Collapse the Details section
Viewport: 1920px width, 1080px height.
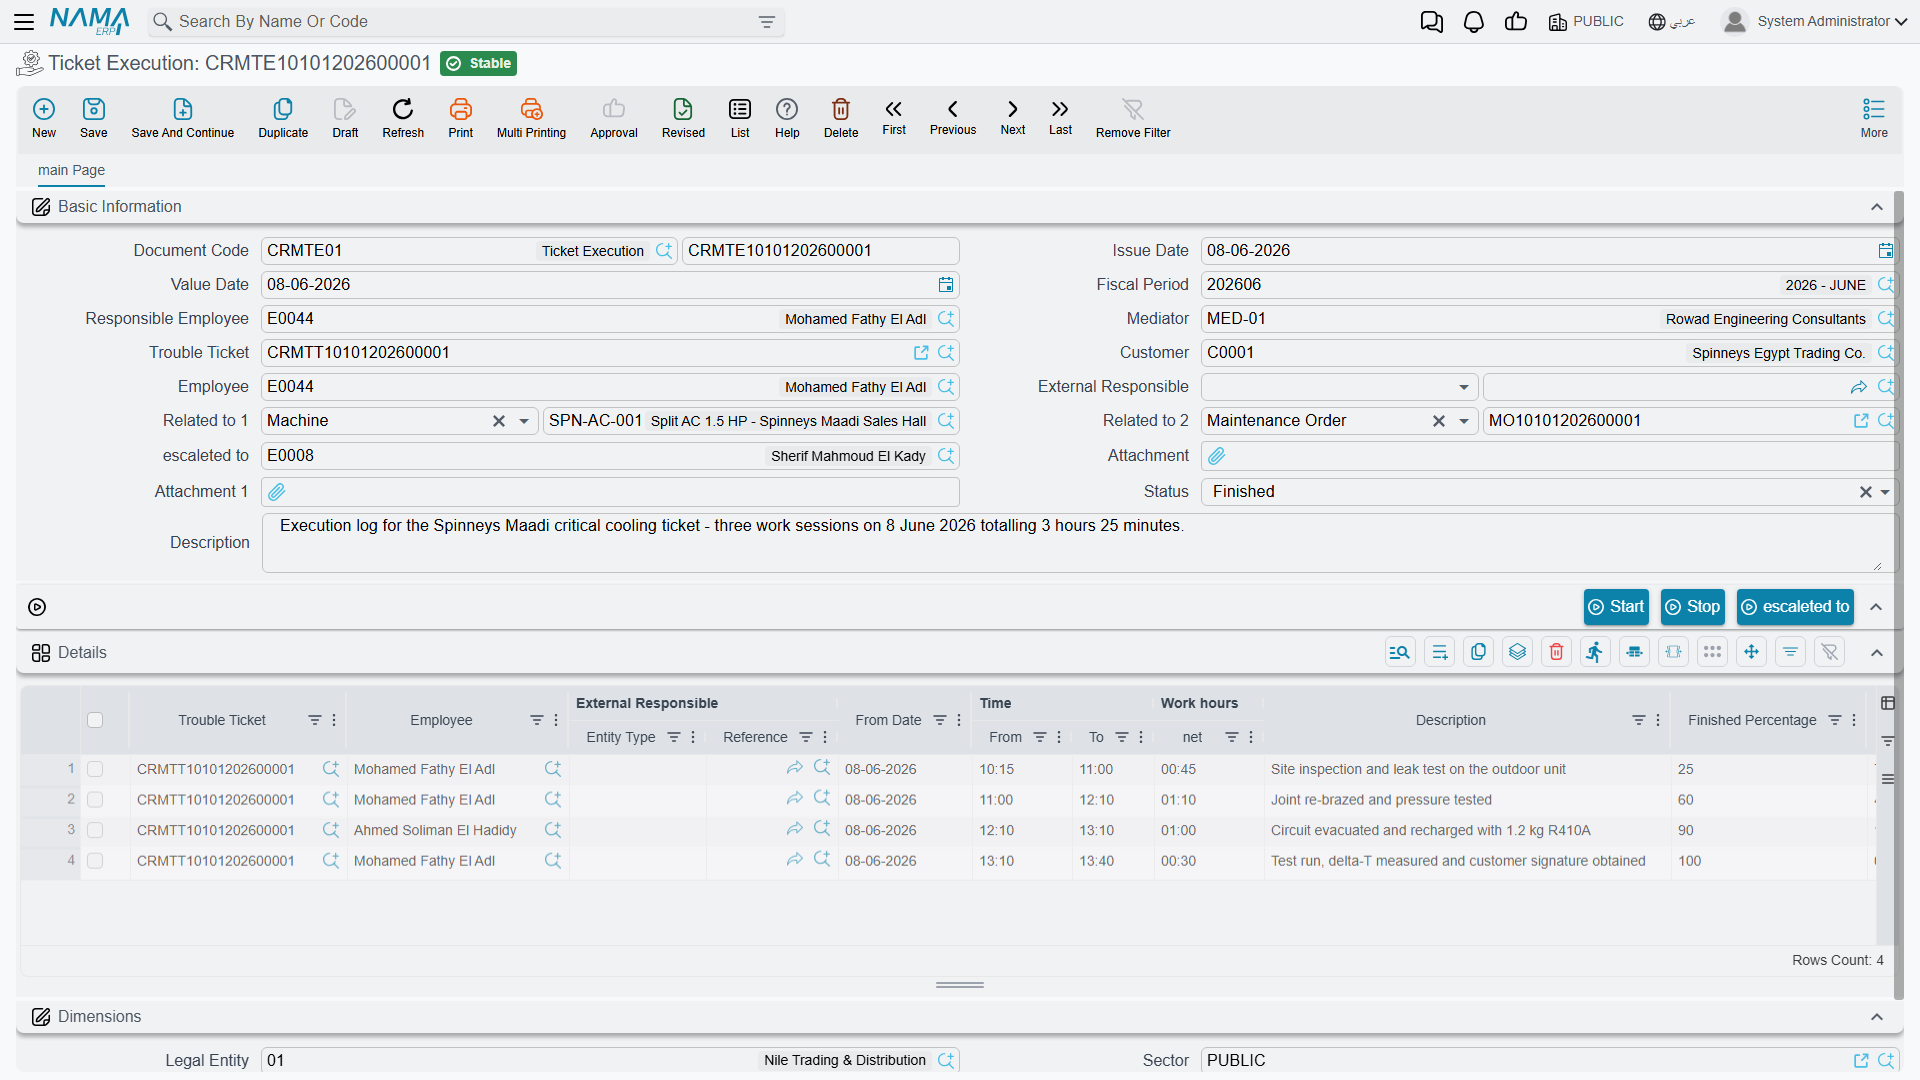1877,653
